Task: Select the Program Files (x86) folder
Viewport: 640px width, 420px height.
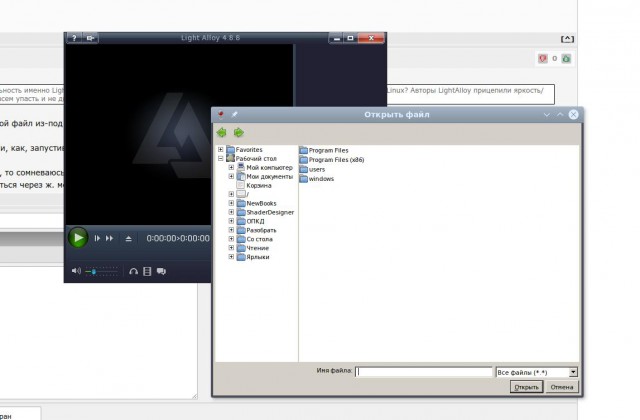Action: click(x=336, y=160)
